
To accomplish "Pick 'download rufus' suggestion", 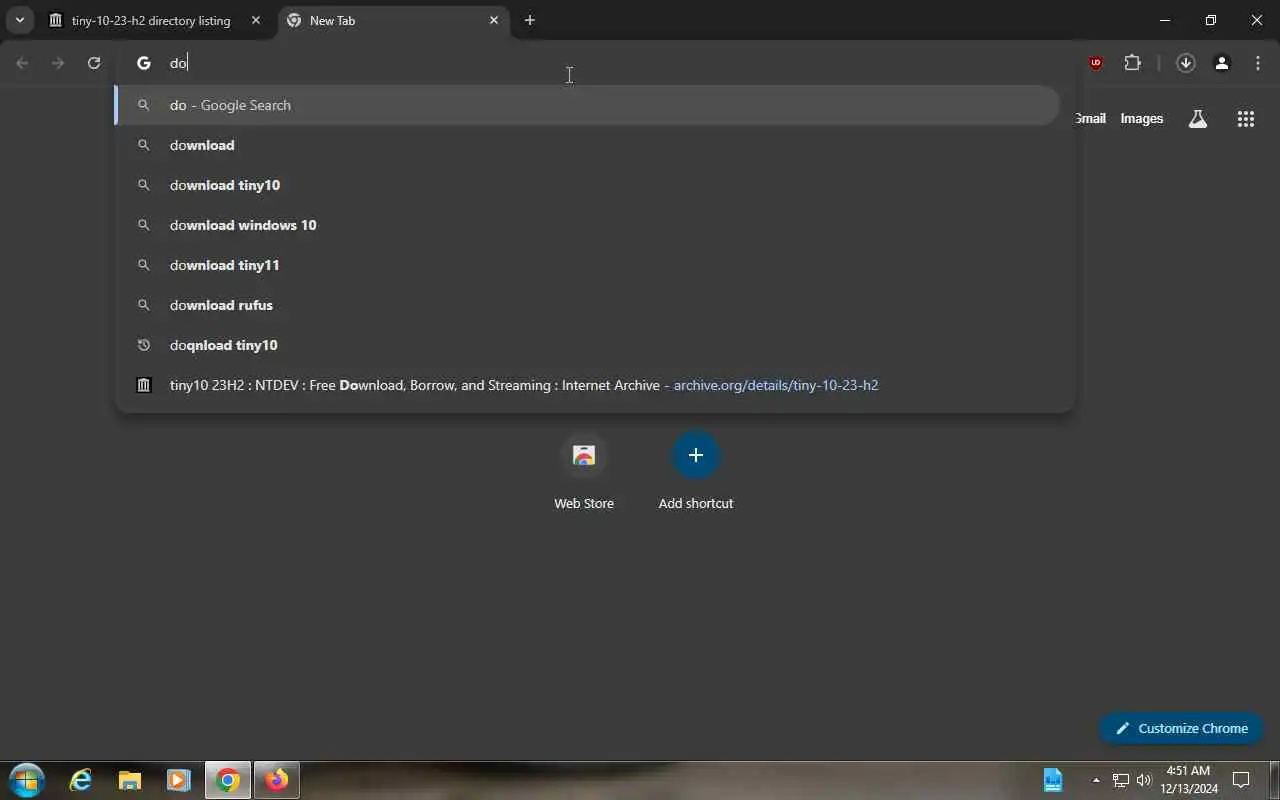I will pos(588,305).
